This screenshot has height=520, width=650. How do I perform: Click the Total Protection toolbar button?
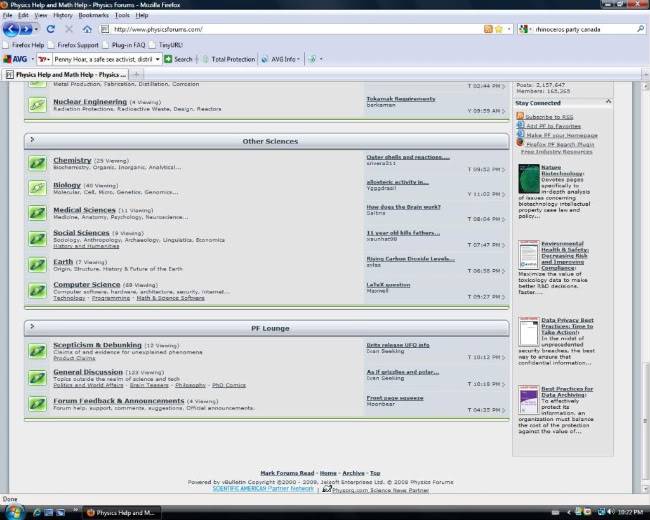tap(228, 59)
